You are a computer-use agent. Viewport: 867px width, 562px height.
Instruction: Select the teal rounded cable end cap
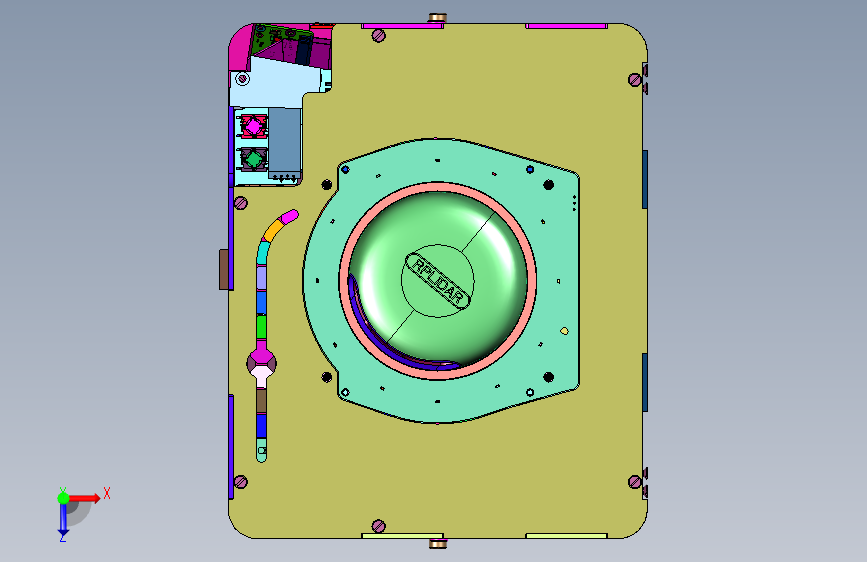tap(262, 450)
